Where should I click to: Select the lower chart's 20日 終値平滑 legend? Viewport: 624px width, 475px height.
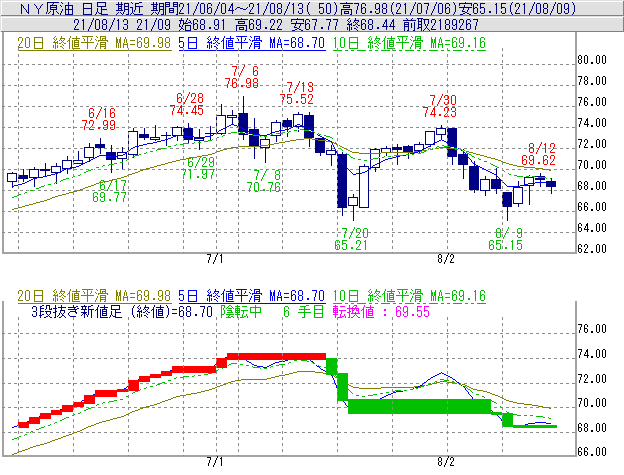coord(94,296)
